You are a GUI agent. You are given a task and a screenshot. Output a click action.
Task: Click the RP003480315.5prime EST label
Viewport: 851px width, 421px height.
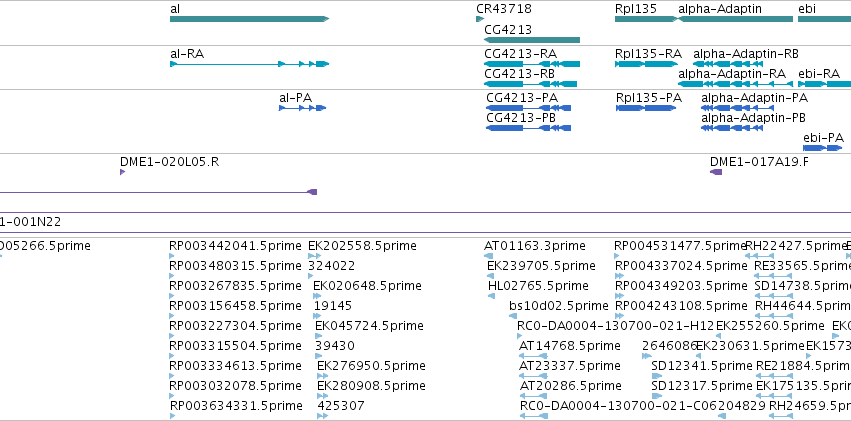coord(235,266)
